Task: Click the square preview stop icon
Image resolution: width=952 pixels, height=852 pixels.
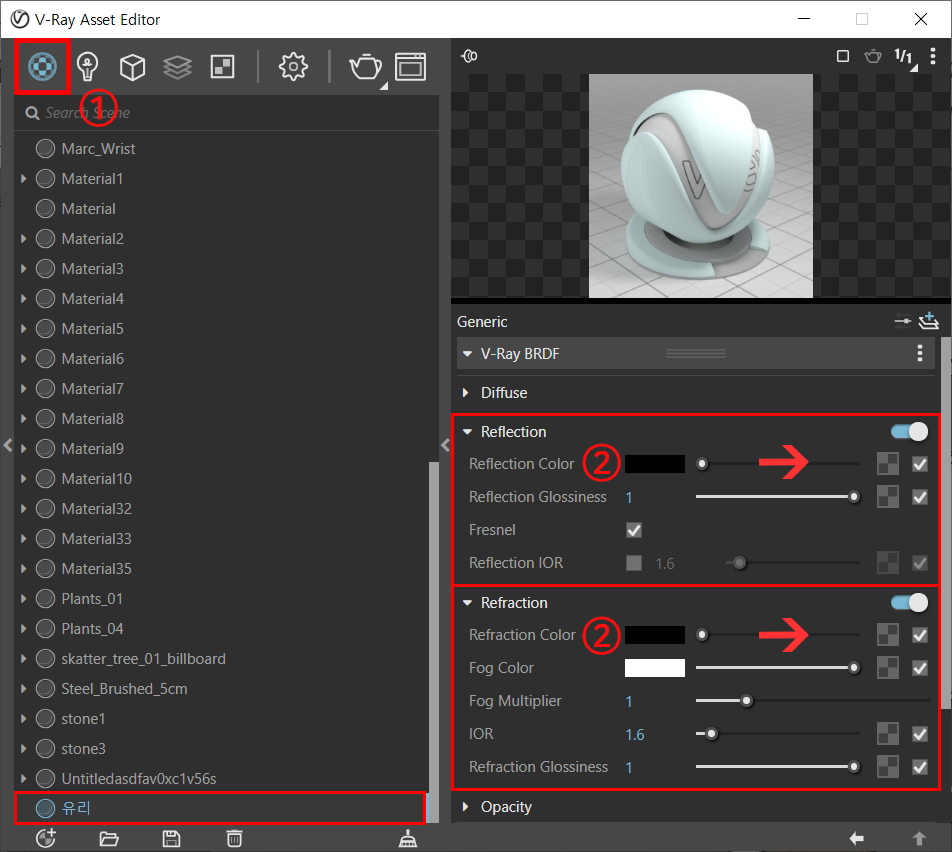Action: (843, 56)
